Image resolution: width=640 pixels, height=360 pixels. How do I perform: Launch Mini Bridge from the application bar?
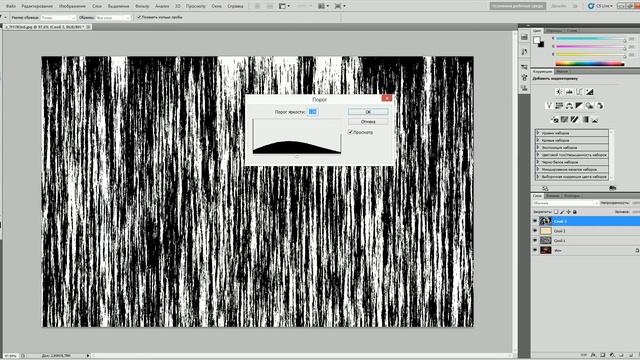click(x=269, y=6)
